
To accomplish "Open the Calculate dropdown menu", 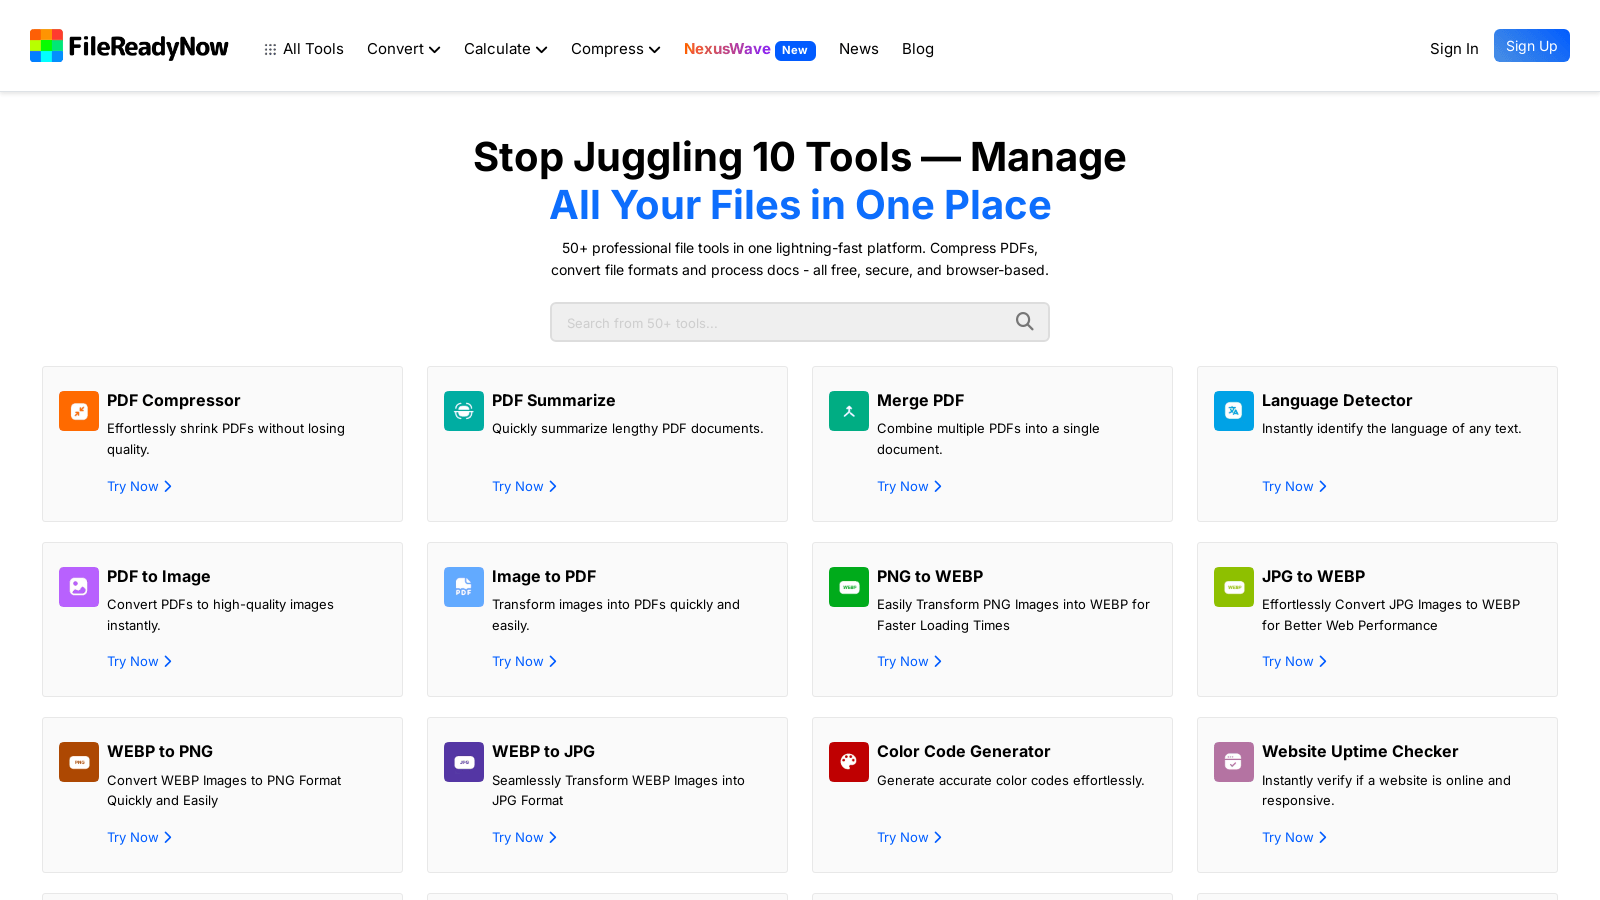I will point(505,49).
